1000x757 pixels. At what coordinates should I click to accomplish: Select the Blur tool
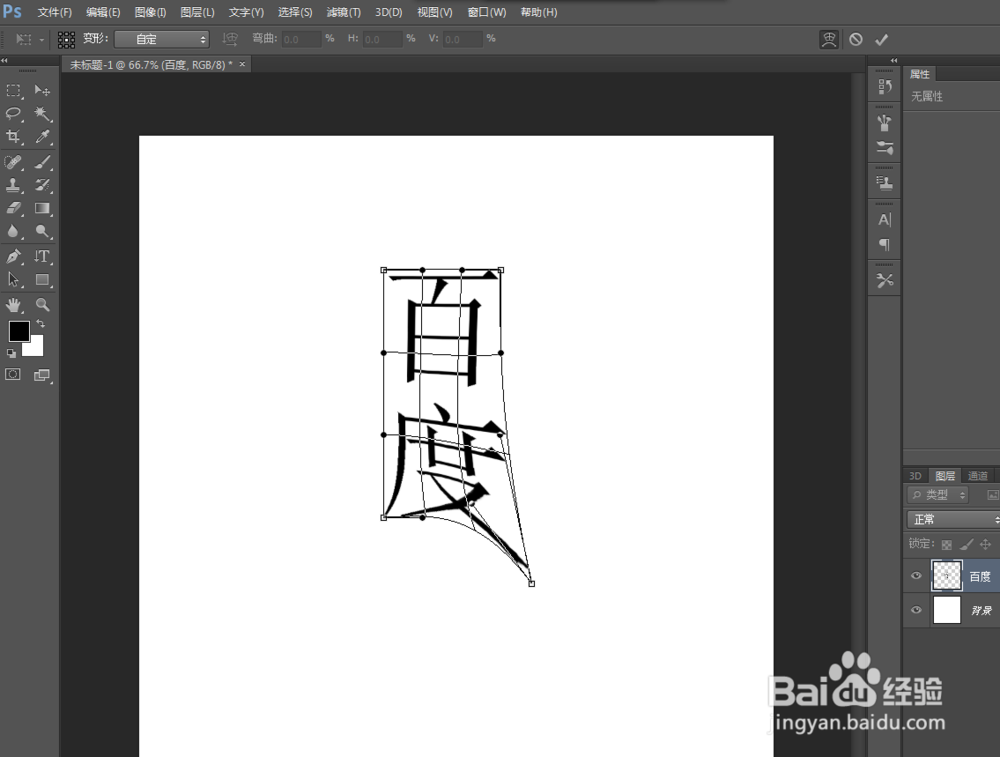[x=13, y=231]
